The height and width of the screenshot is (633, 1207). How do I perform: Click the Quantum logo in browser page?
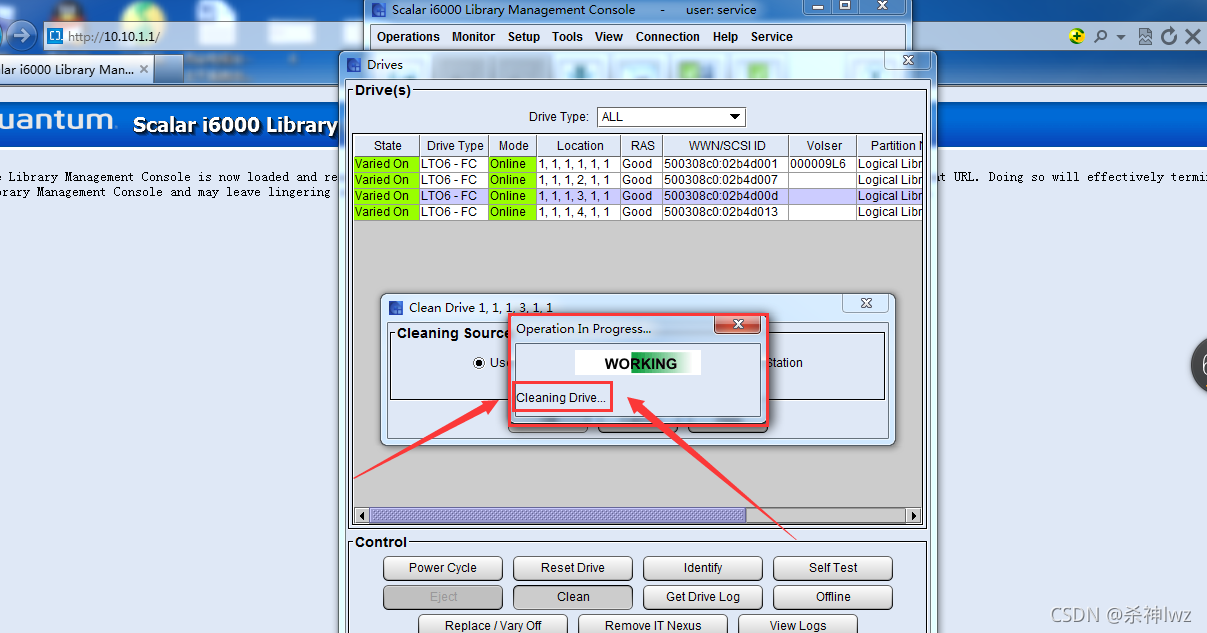[57, 121]
